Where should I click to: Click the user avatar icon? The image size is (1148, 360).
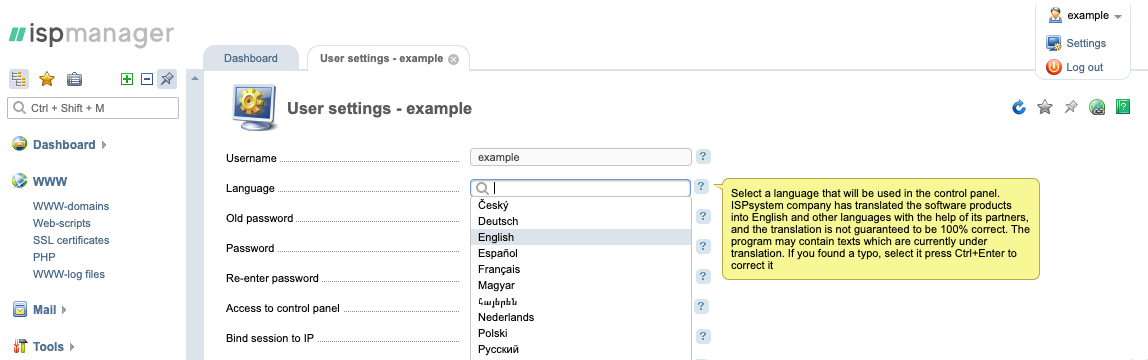click(1055, 15)
